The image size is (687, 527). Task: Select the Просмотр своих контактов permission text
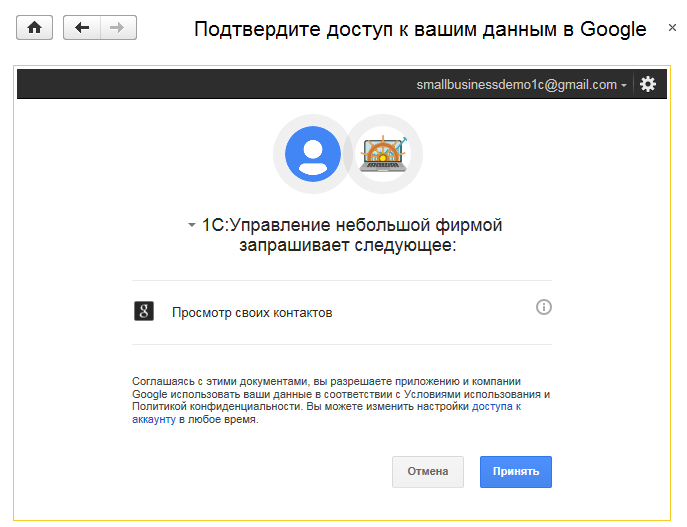tap(252, 313)
